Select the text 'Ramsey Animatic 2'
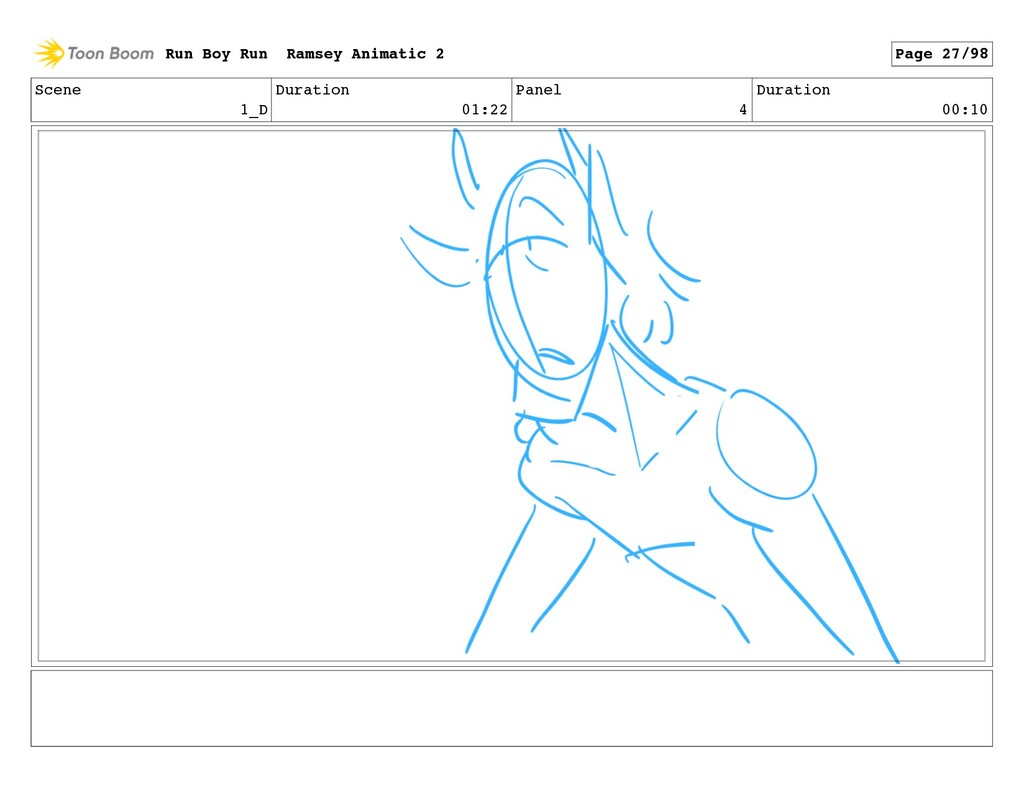Screen dimensions: 1024x793 pyautogui.click(x=365, y=54)
